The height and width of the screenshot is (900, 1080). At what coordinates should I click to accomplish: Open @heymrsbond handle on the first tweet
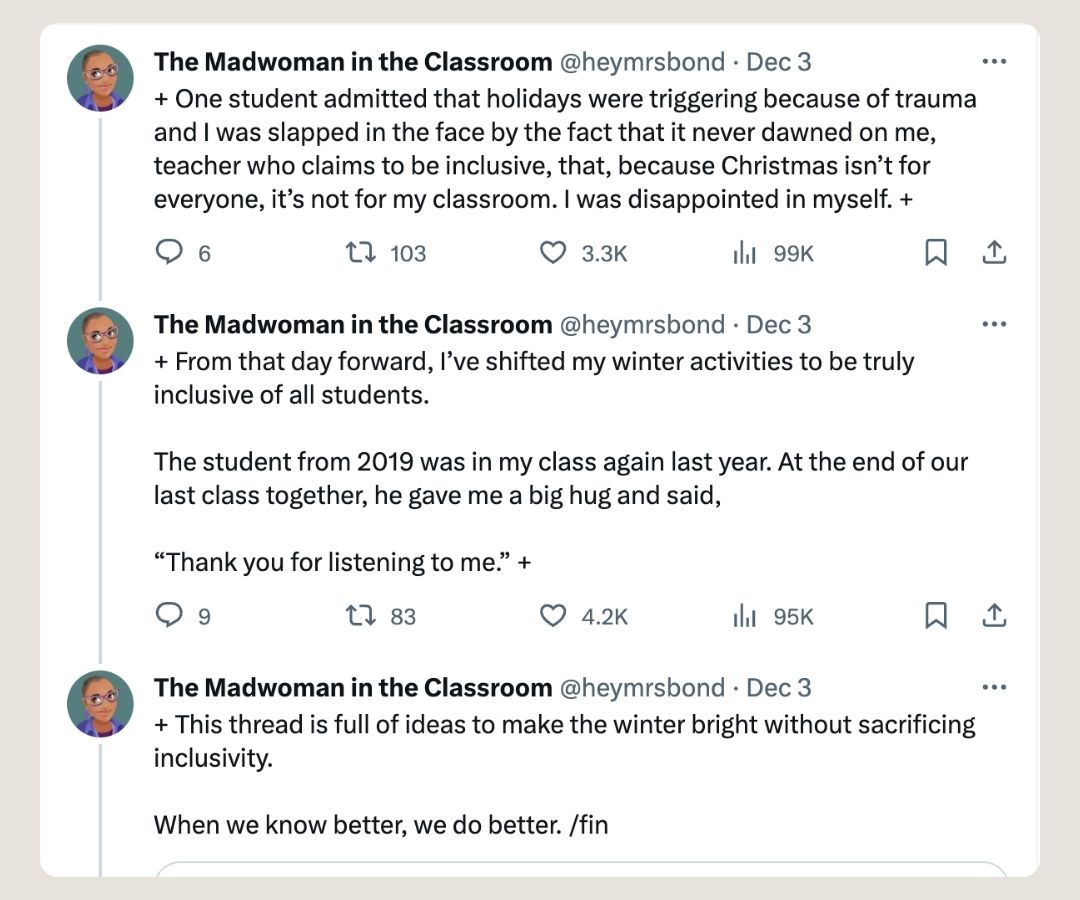[x=641, y=62]
